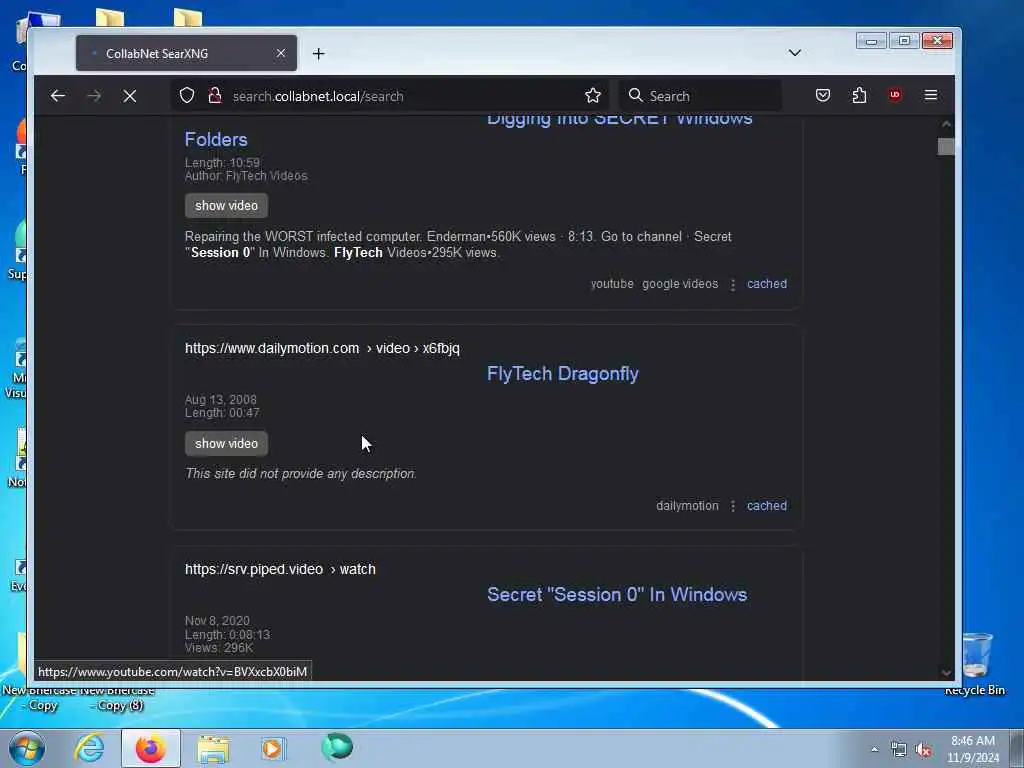Click the dailymotion engine label
Image resolution: width=1024 pixels, height=768 pixels.
[x=687, y=505]
